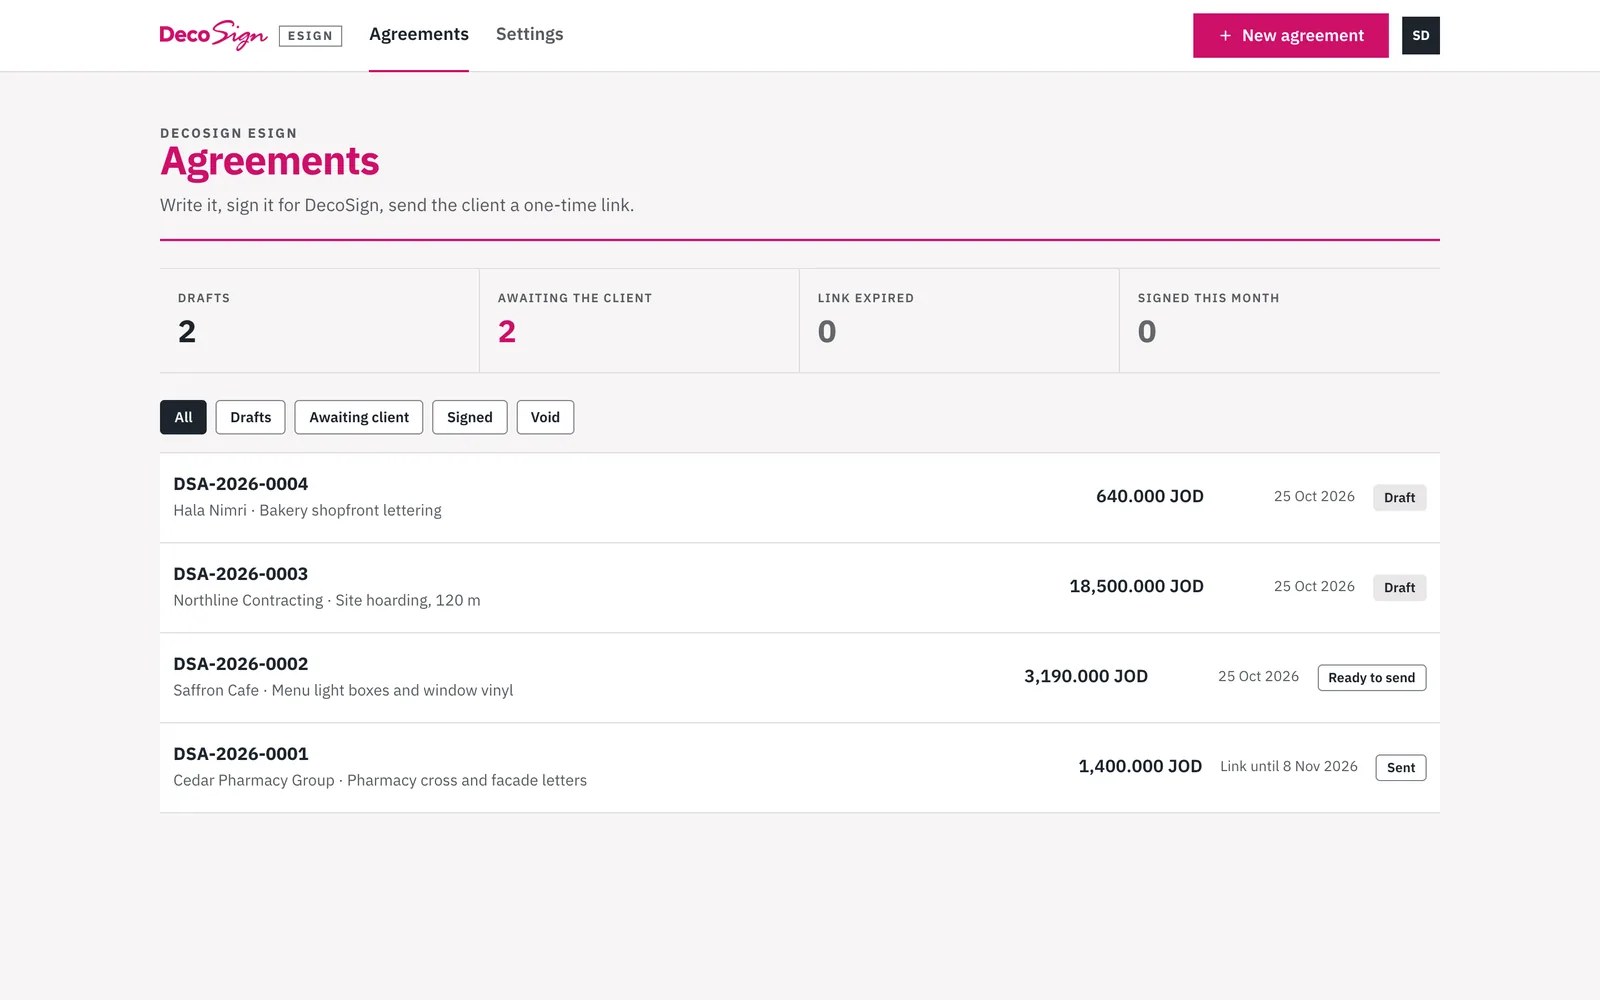Open agreement DSA-2026-0004
Screen dimensions: 1600x1000
click(800, 498)
